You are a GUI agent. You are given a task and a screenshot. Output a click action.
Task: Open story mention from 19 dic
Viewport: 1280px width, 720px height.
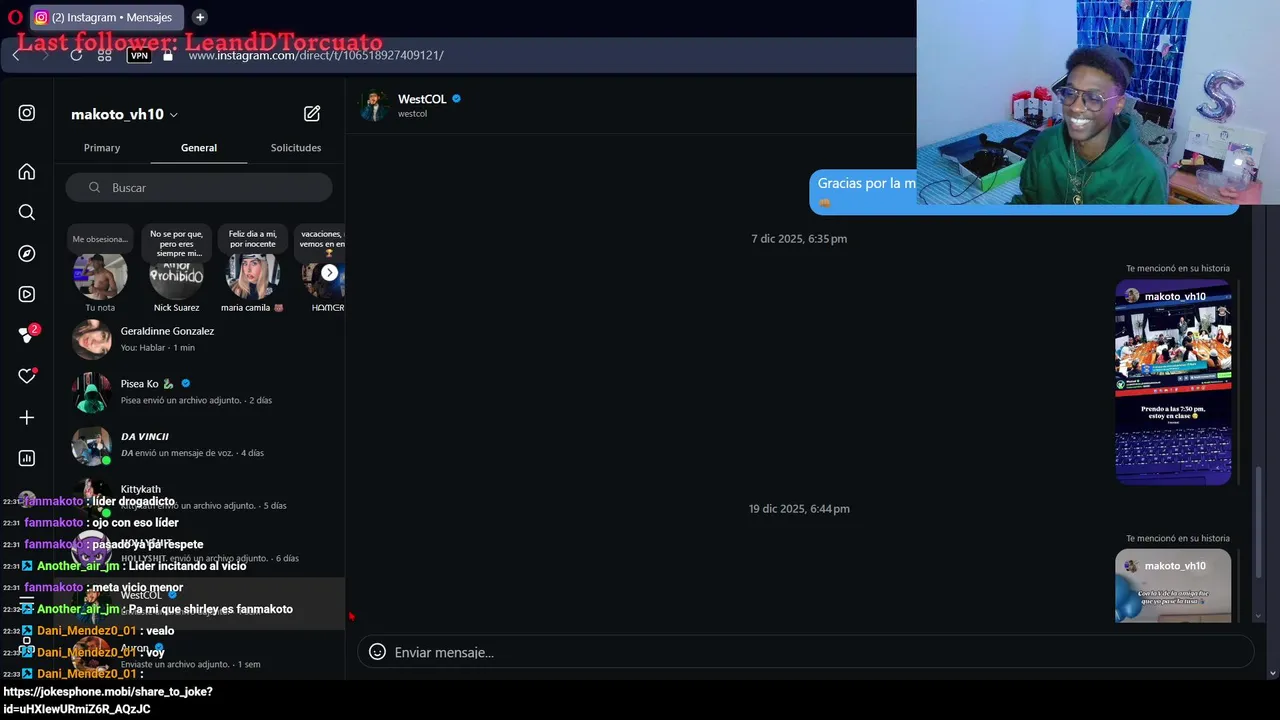pos(1173,586)
